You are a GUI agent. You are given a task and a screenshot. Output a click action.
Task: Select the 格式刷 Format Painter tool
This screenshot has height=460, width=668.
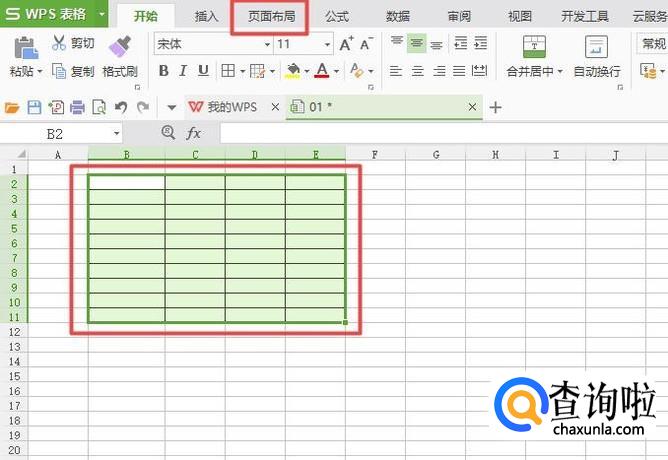tap(120, 46)
